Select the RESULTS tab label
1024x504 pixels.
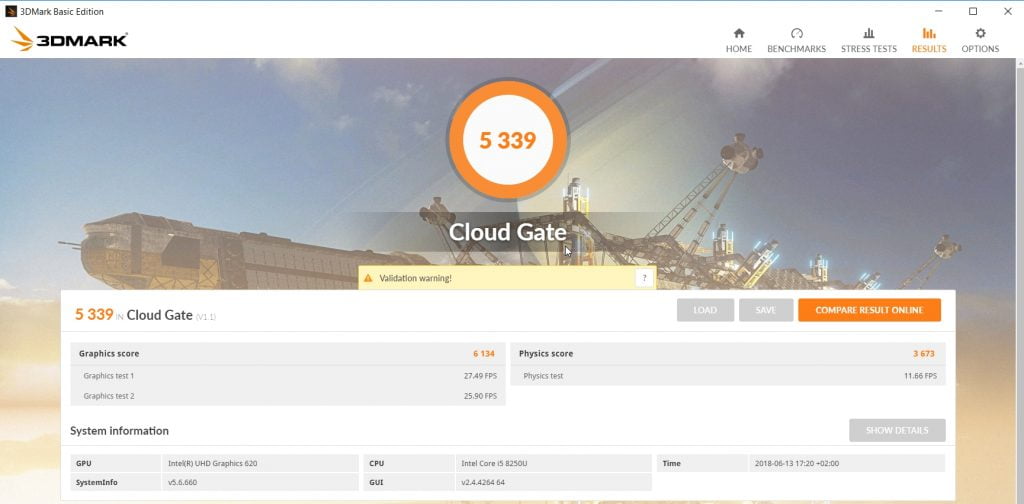pos(929,49)
